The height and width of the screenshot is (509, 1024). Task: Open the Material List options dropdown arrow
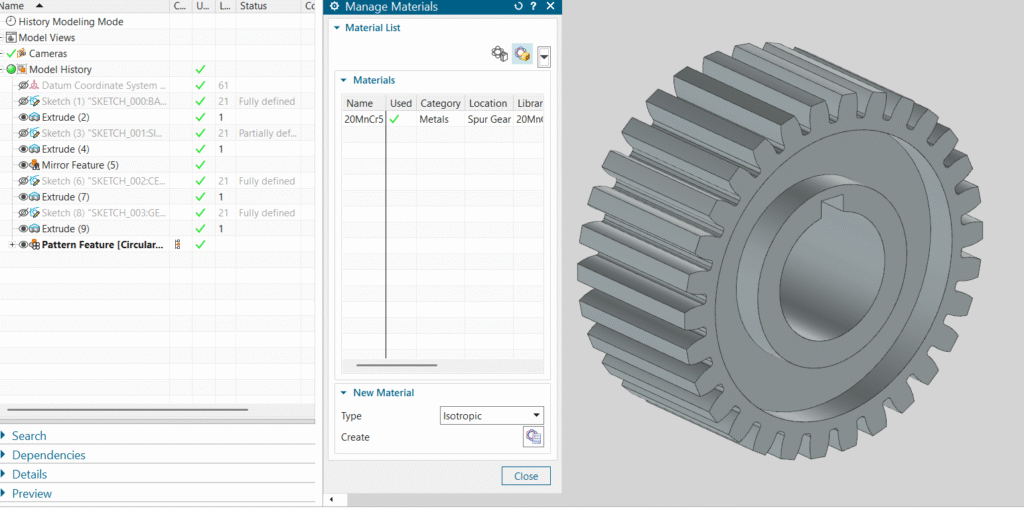(x=543, y=57)
